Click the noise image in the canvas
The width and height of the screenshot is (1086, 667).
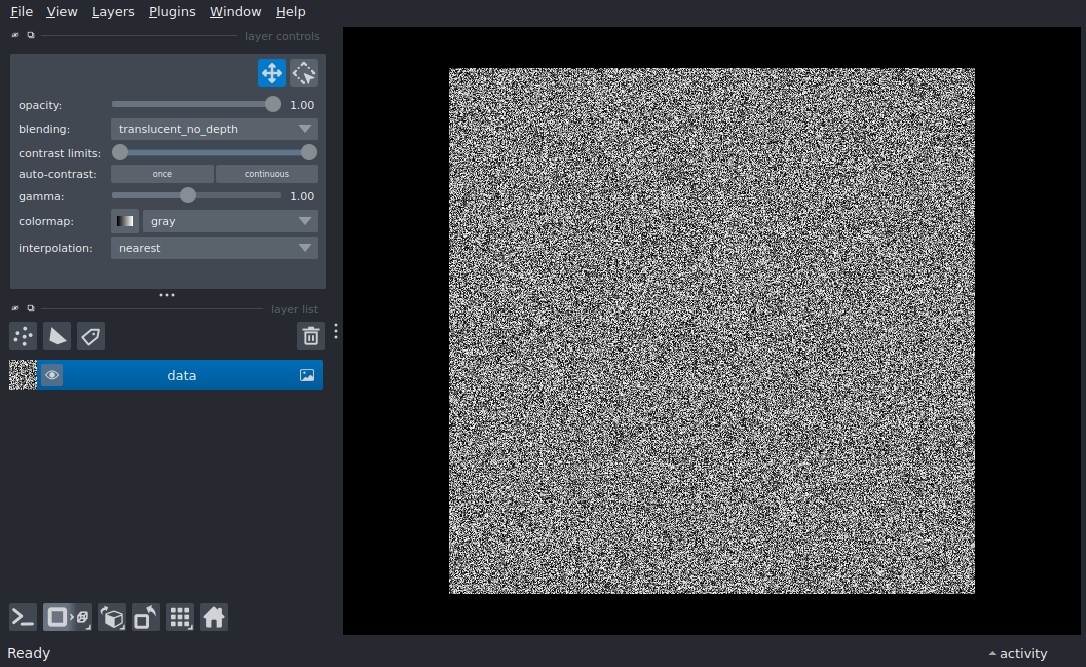711,330
